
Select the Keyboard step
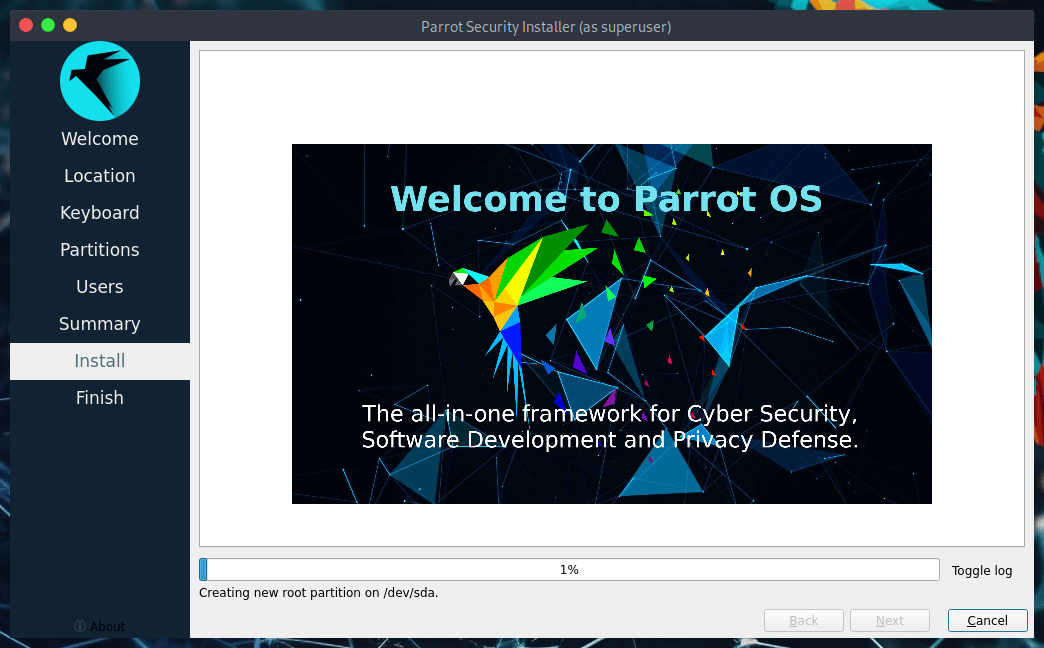[x=99, y=212]
